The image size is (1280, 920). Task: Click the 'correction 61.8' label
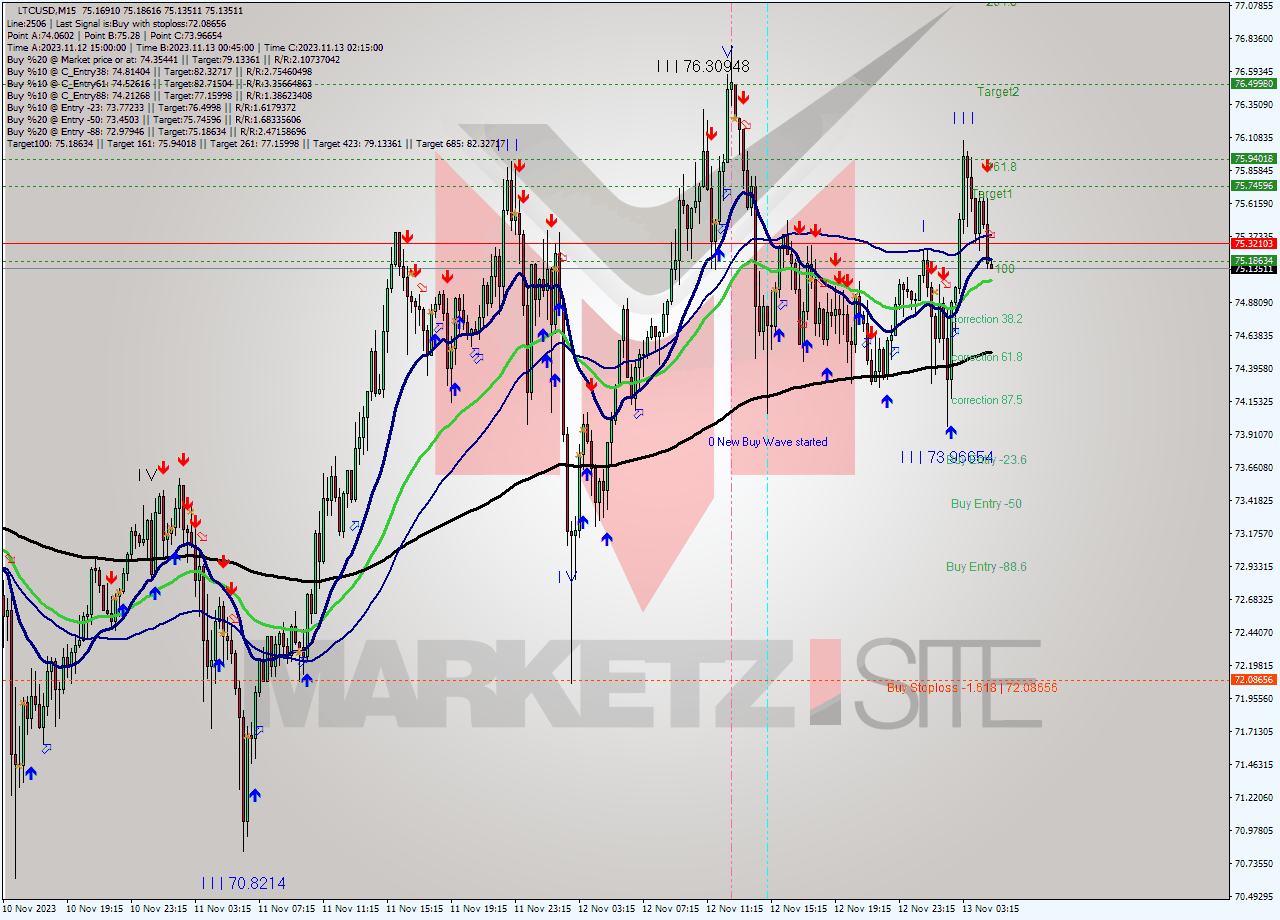(x=986, y=357)
